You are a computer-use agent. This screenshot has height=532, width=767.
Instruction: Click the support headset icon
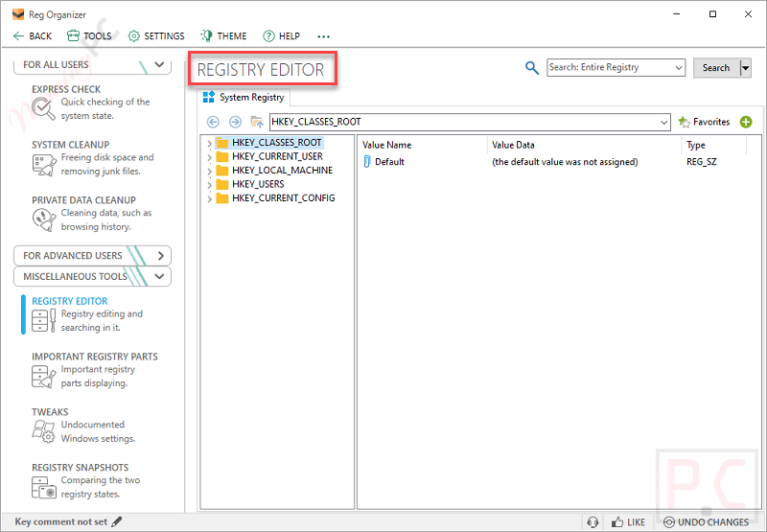click(593, 522)
